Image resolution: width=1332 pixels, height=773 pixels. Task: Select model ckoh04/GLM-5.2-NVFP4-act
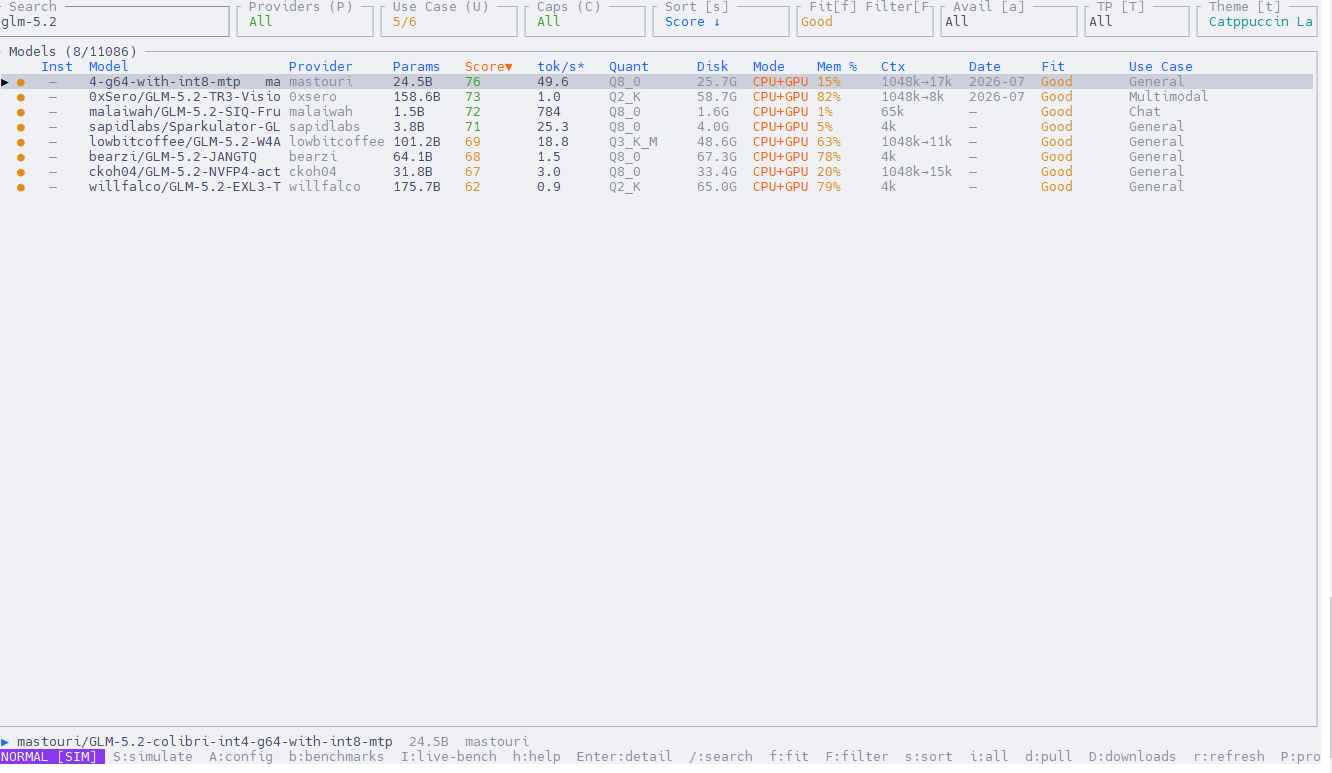tap(185, 172)
